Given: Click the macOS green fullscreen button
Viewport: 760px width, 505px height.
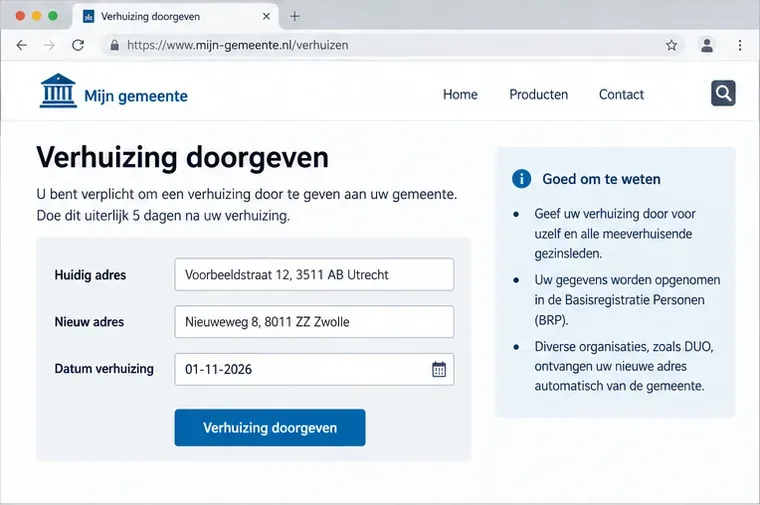Looking at the screenshot, I should pyautogui.click(x=53, y=16).
